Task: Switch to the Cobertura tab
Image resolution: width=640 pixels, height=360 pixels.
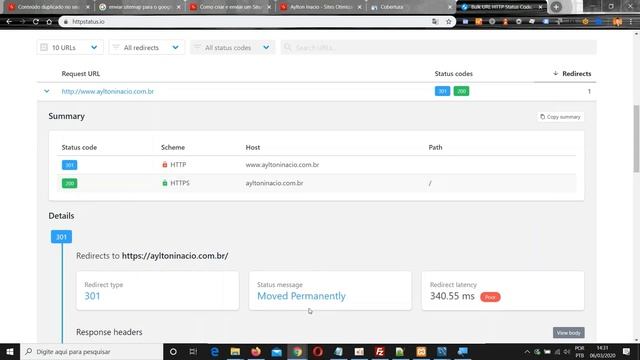Action: pos(410,7)
